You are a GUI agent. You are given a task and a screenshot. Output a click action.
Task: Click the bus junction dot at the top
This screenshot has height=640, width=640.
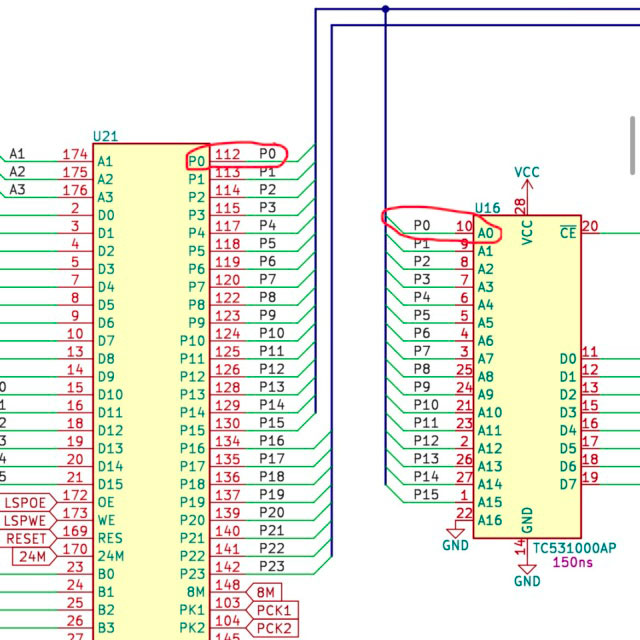385,9
